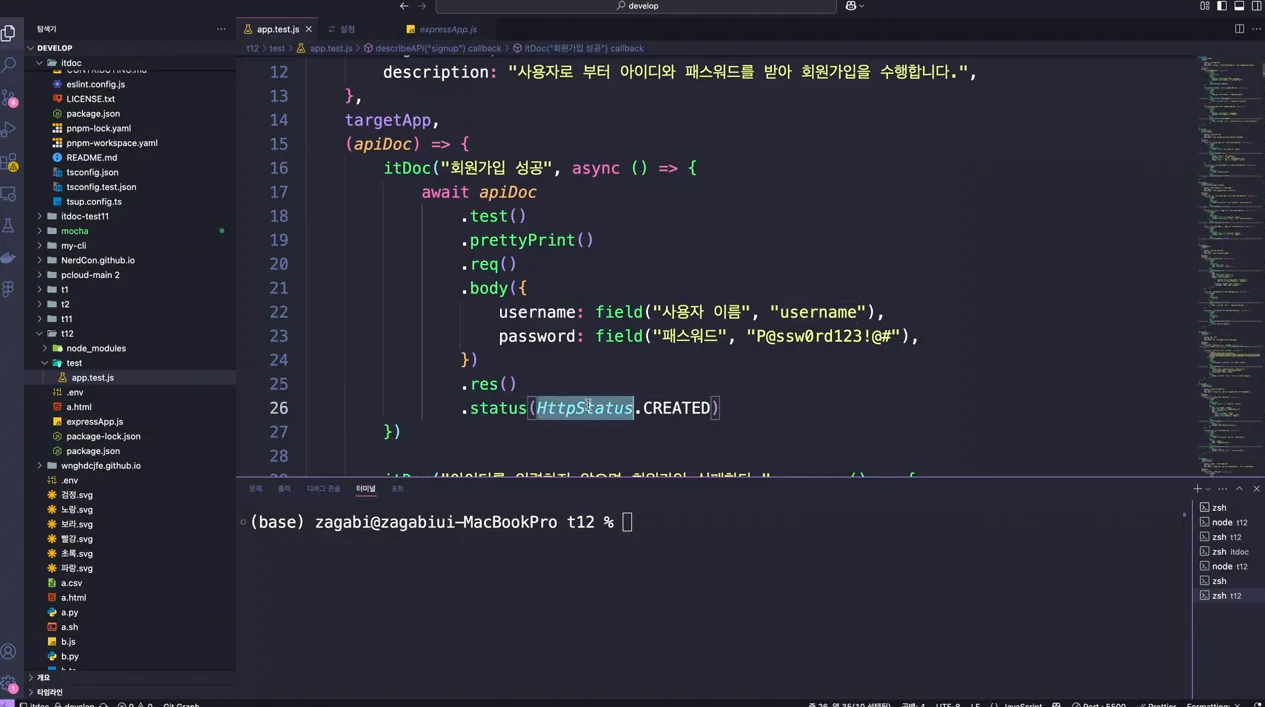Expand the pcloud-main 2 folder
Screen dimensions: 1265x707
[x=130, y=275]
